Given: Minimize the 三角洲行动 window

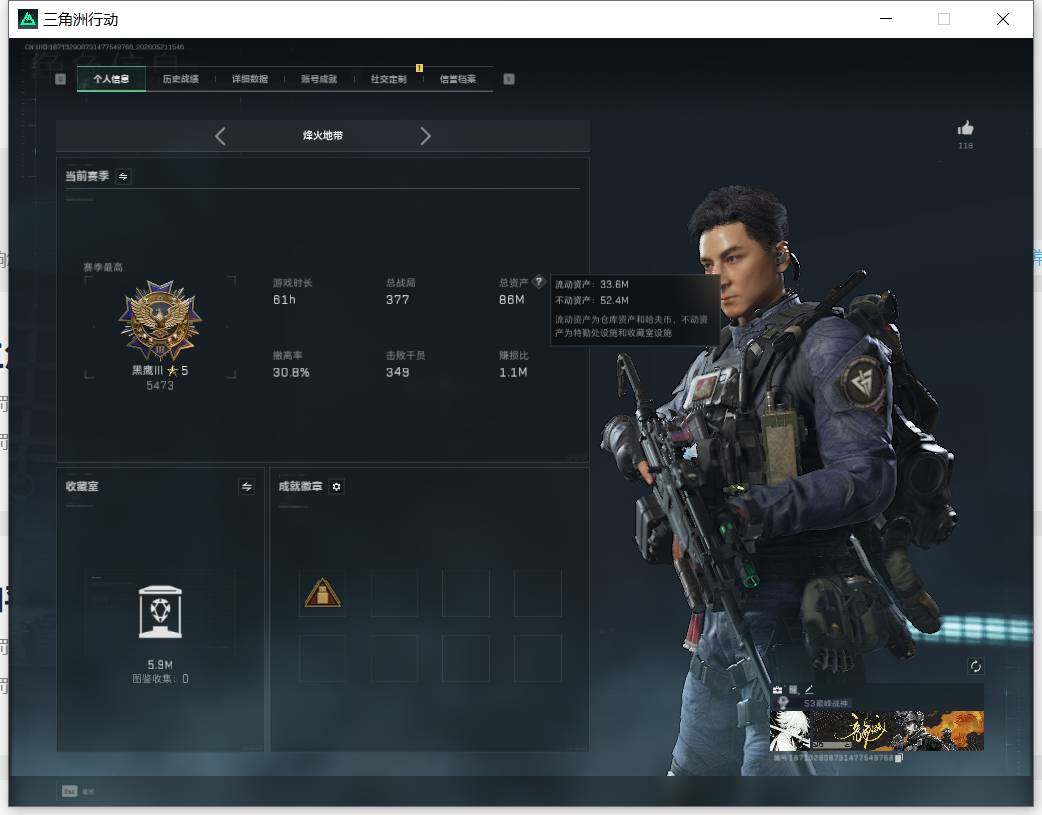Looking at the screenshot, I should coord(886,19).
